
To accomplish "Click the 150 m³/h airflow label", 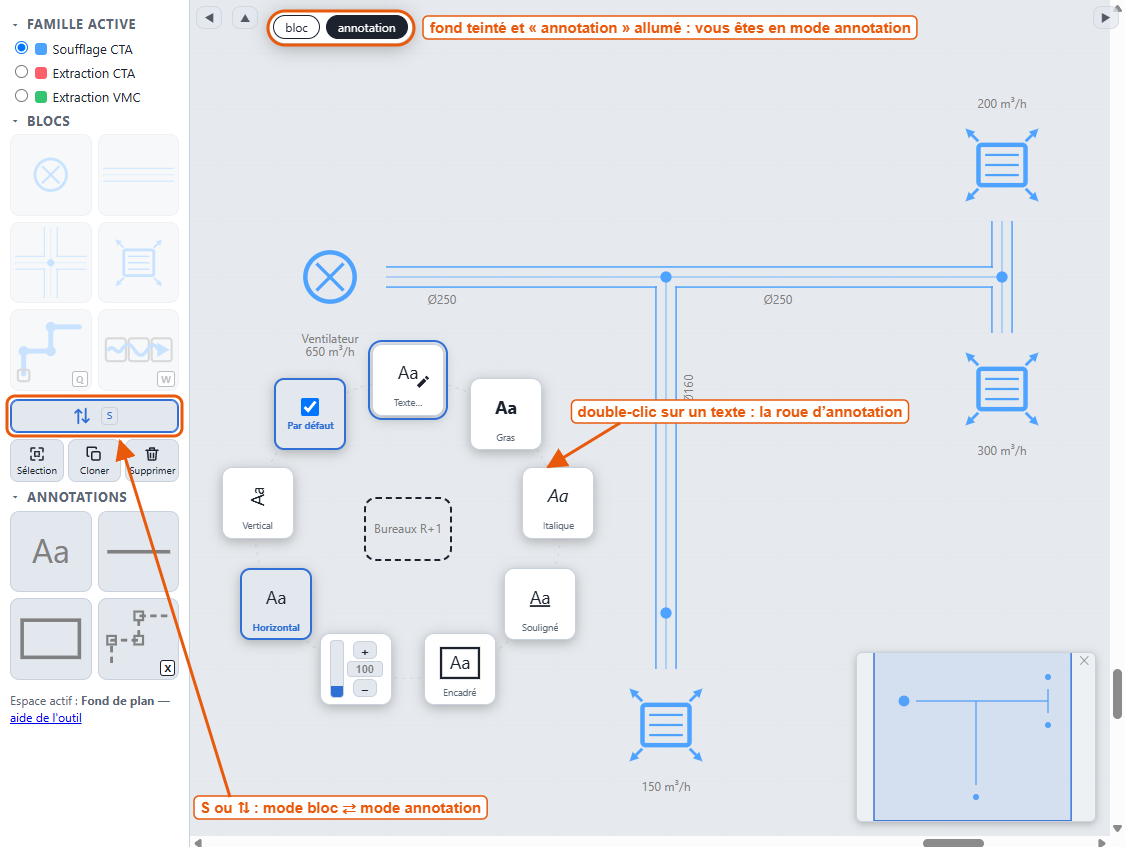I will (666, 786).
